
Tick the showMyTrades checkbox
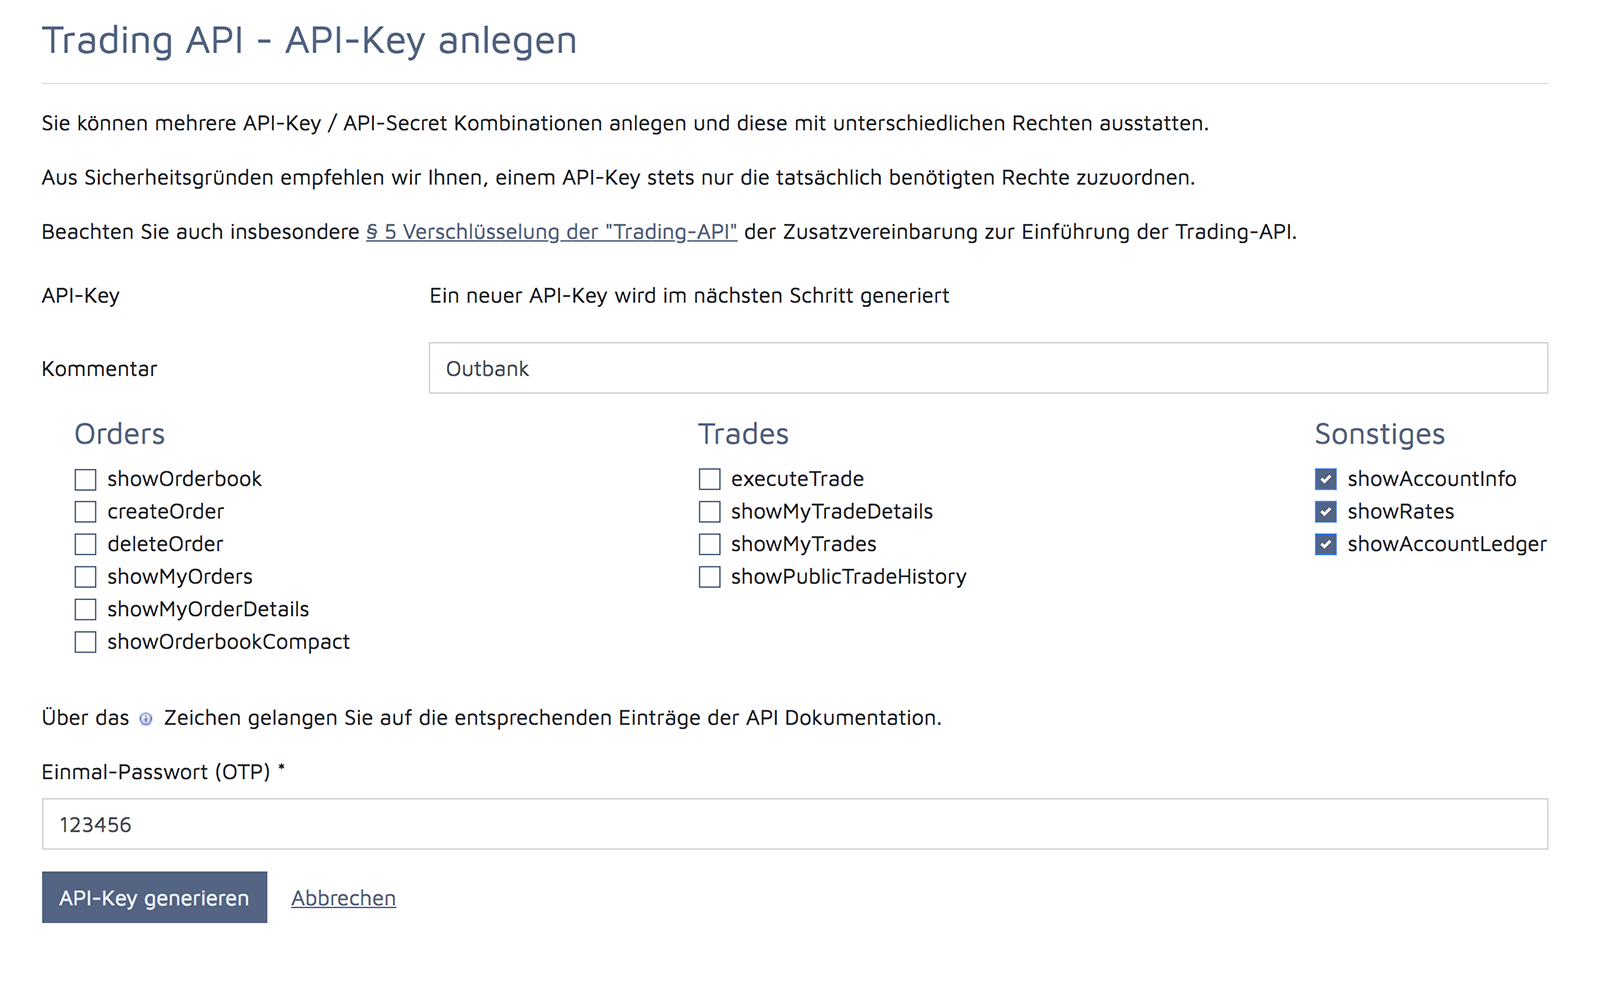(x=710, y=545)
